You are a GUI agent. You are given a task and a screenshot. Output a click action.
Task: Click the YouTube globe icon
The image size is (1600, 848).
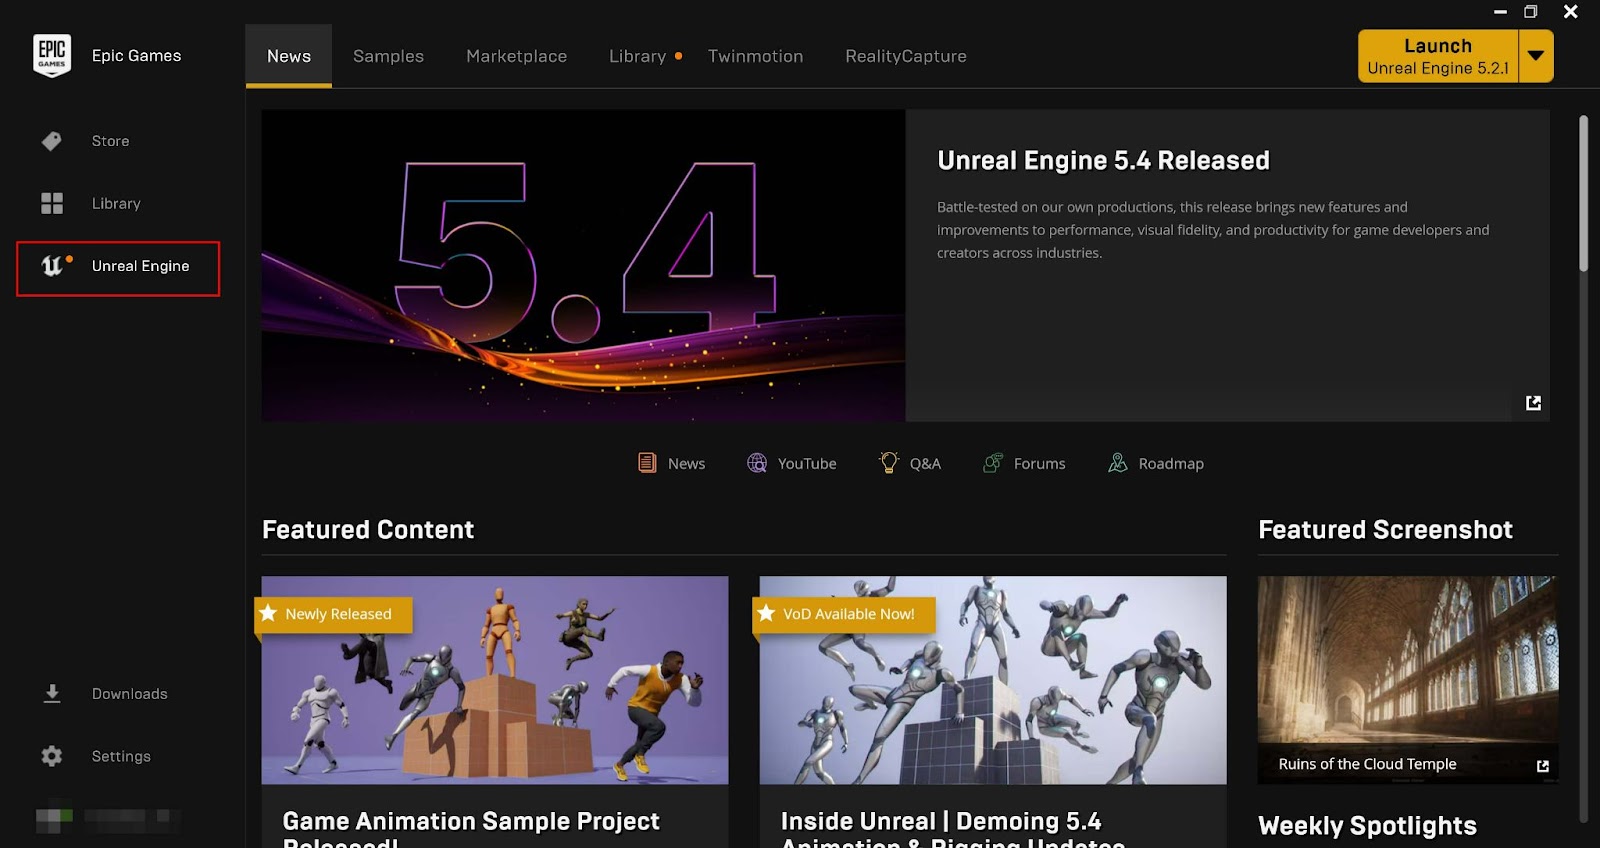(757, 463)
